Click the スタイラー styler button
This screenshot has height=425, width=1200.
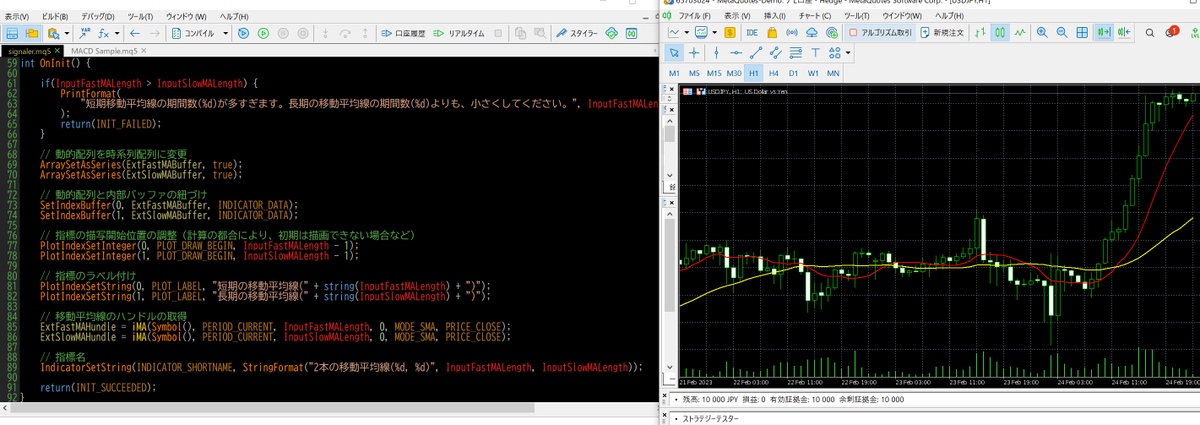click(x=576, y=33)
